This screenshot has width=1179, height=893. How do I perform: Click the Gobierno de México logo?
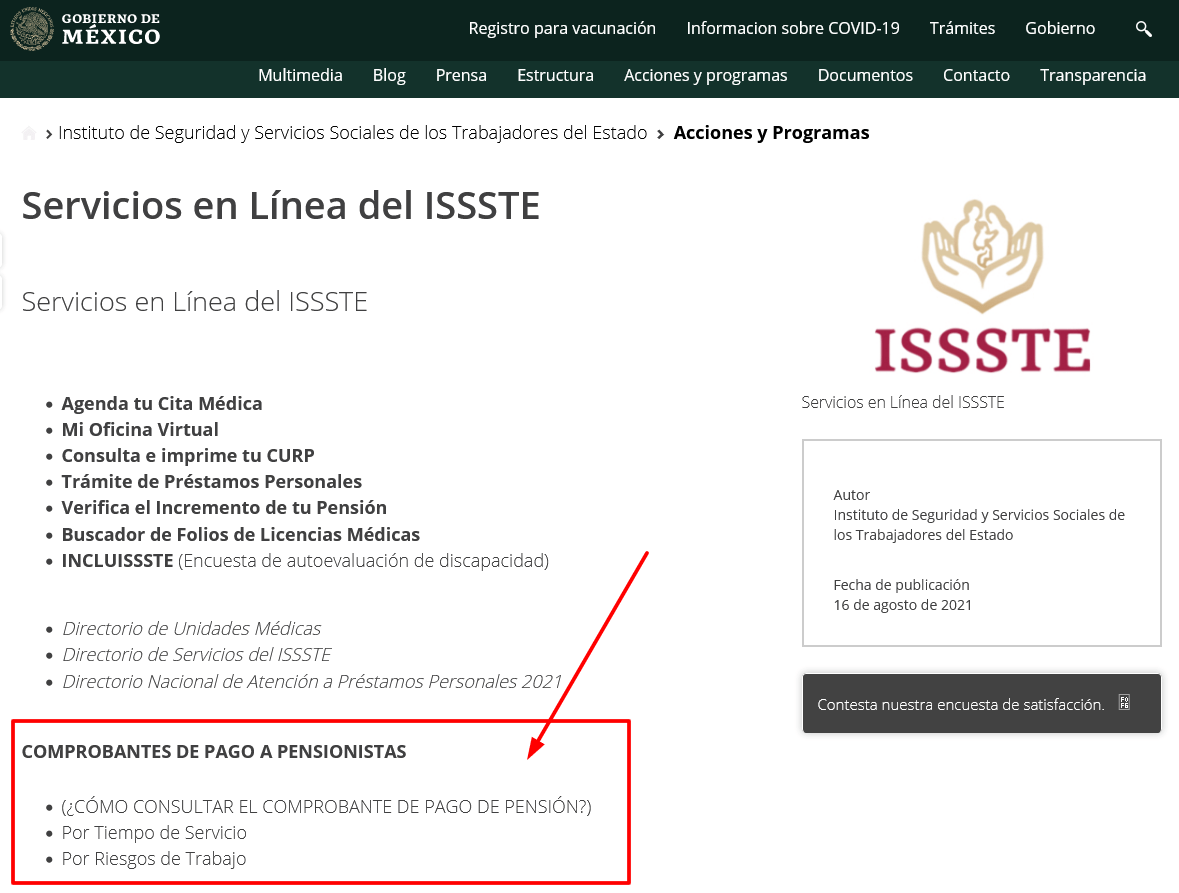[x=85, y=29]
